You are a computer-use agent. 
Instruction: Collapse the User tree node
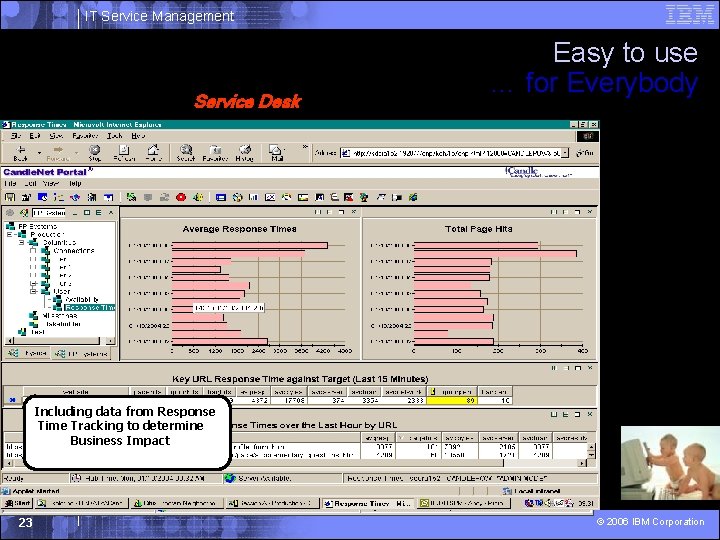(33, 292)
